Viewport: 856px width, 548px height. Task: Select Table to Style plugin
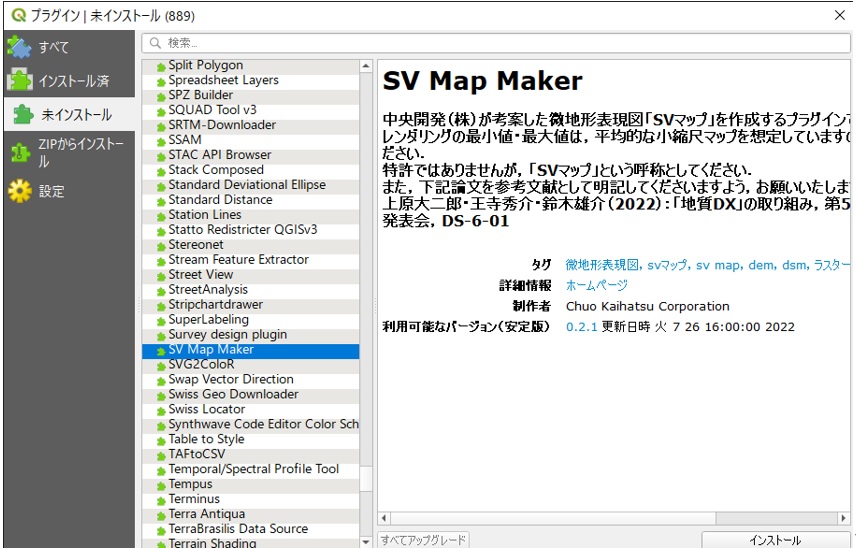coord(251,439)
